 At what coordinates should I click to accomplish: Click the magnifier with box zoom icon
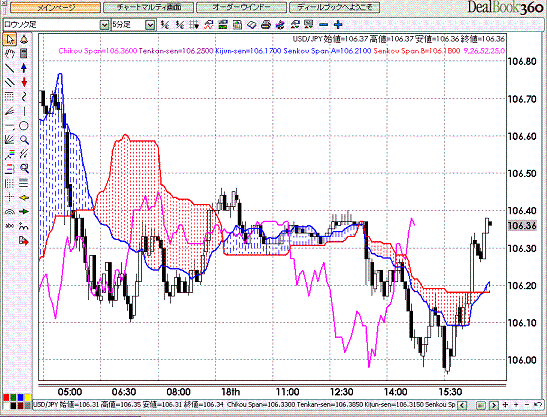click(x=24, y=169)
